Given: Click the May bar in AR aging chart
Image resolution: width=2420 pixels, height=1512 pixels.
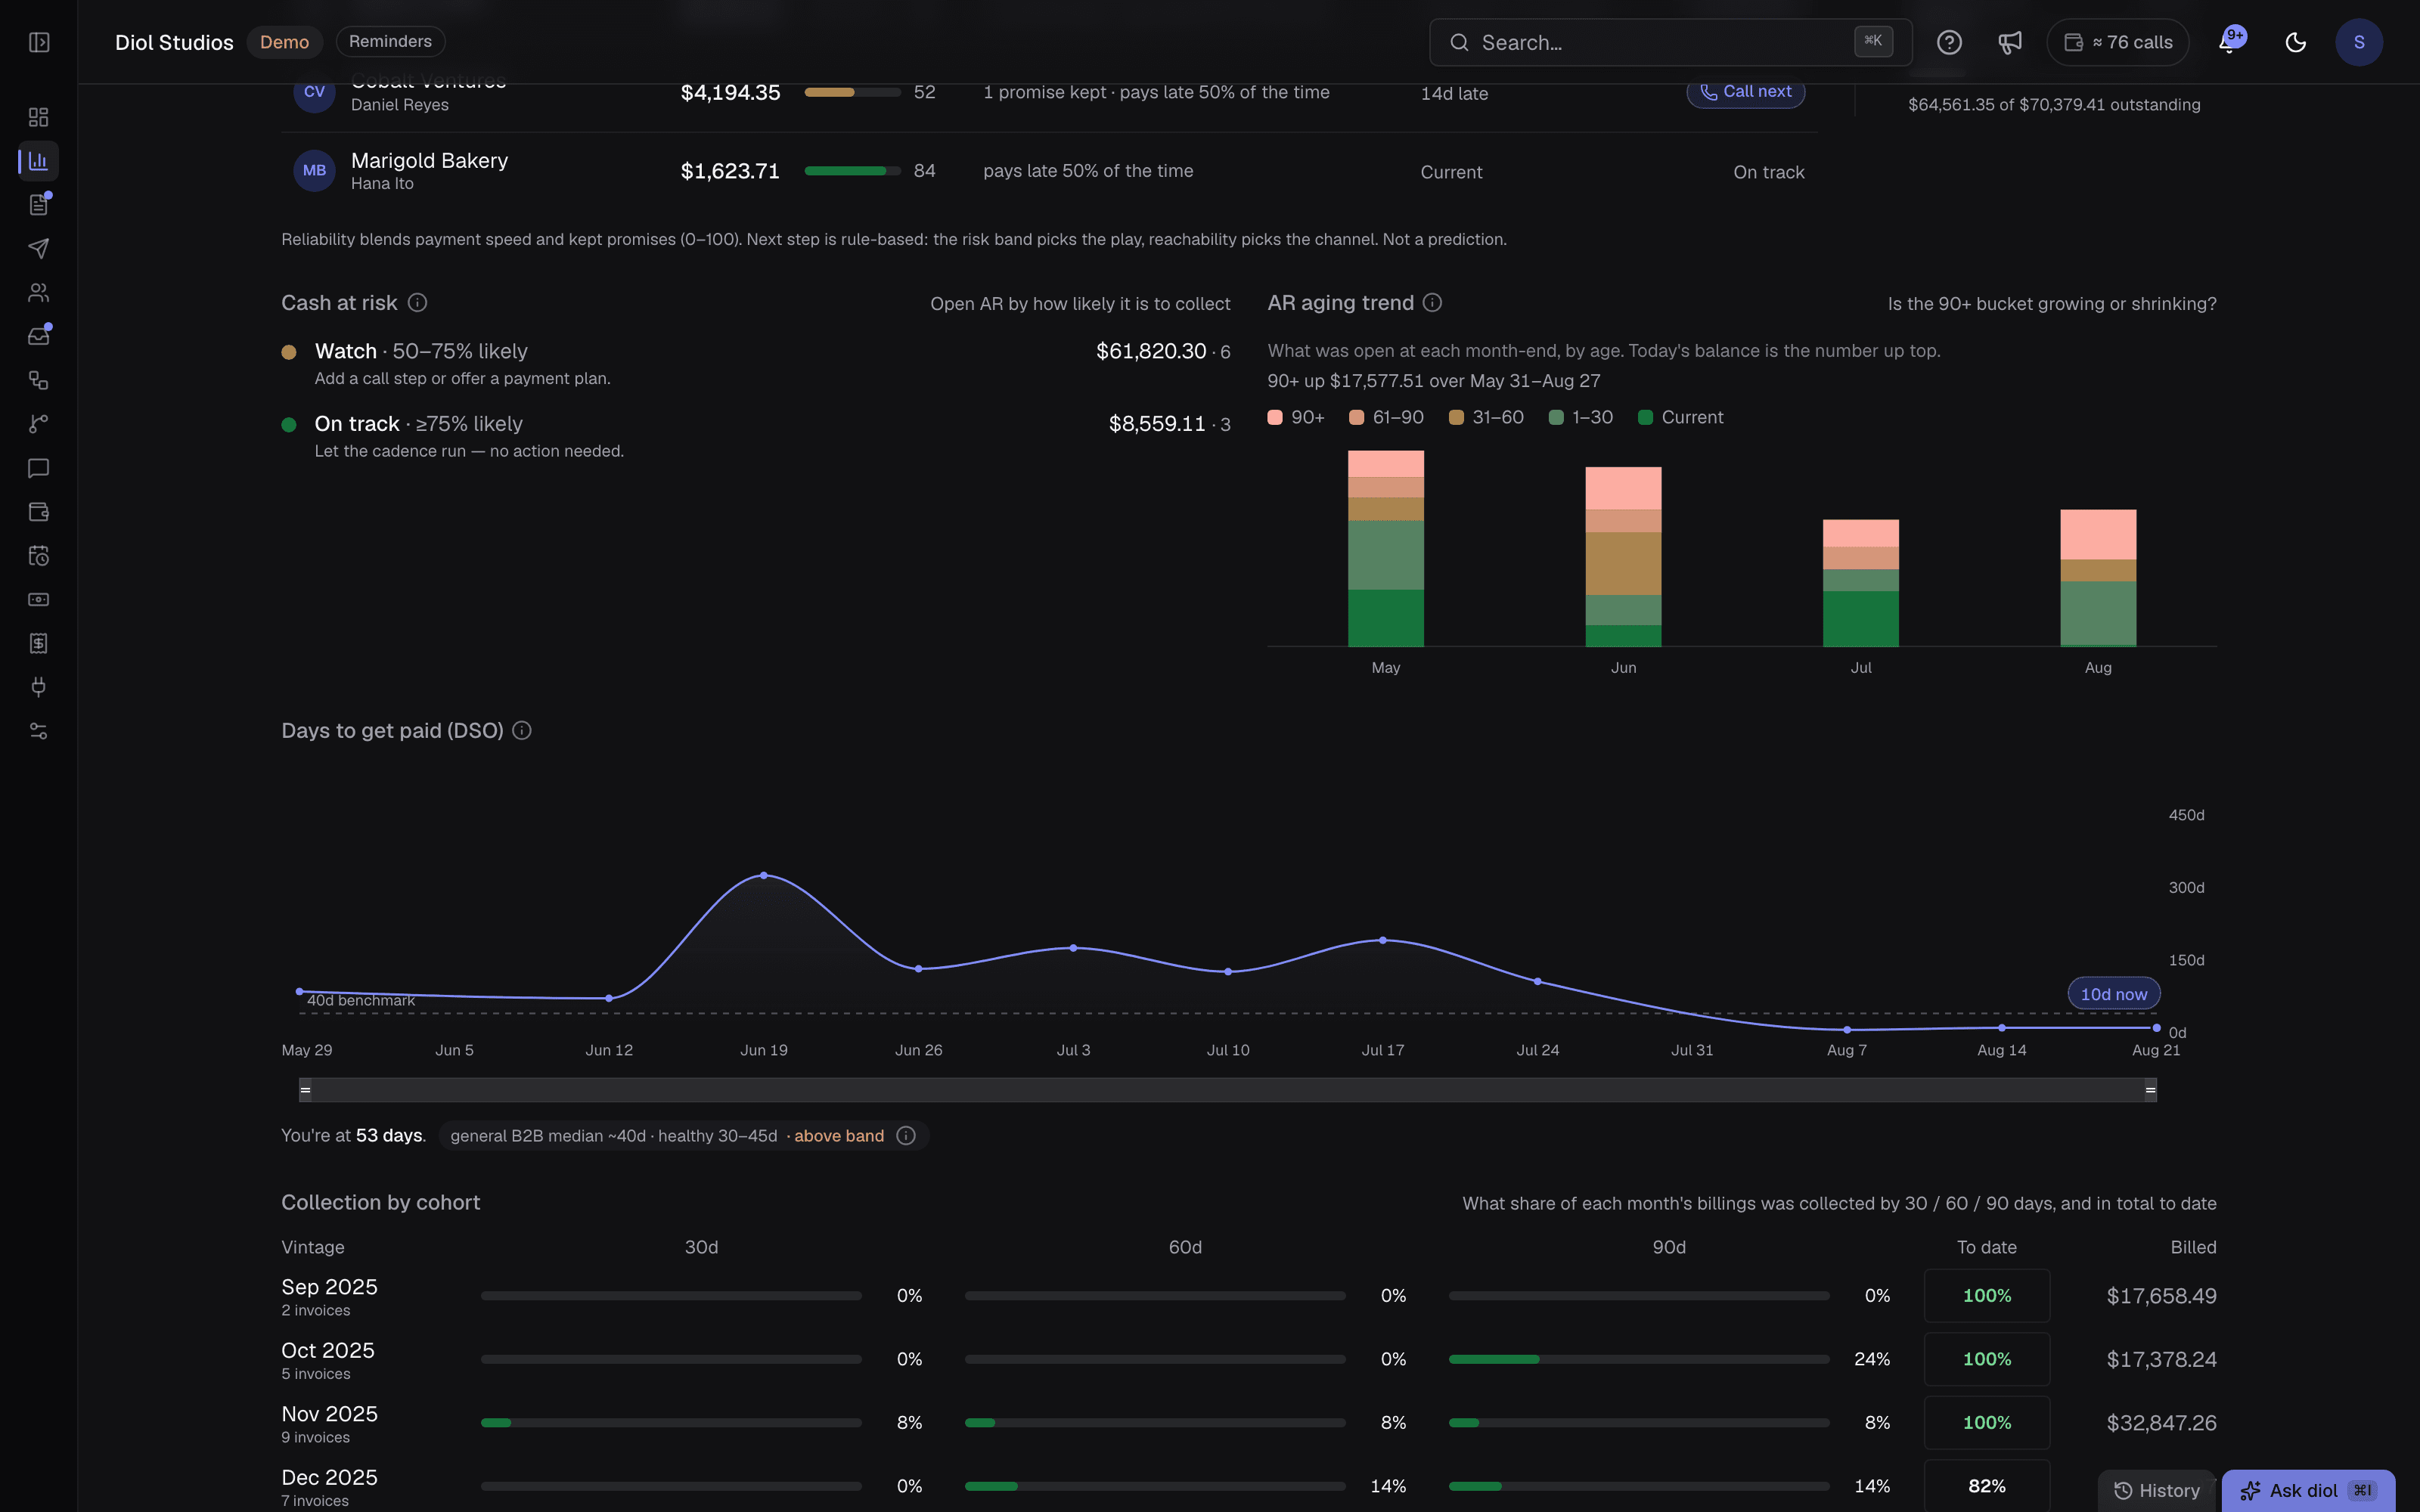Looking at the screenshot, I should (1386, 549).
